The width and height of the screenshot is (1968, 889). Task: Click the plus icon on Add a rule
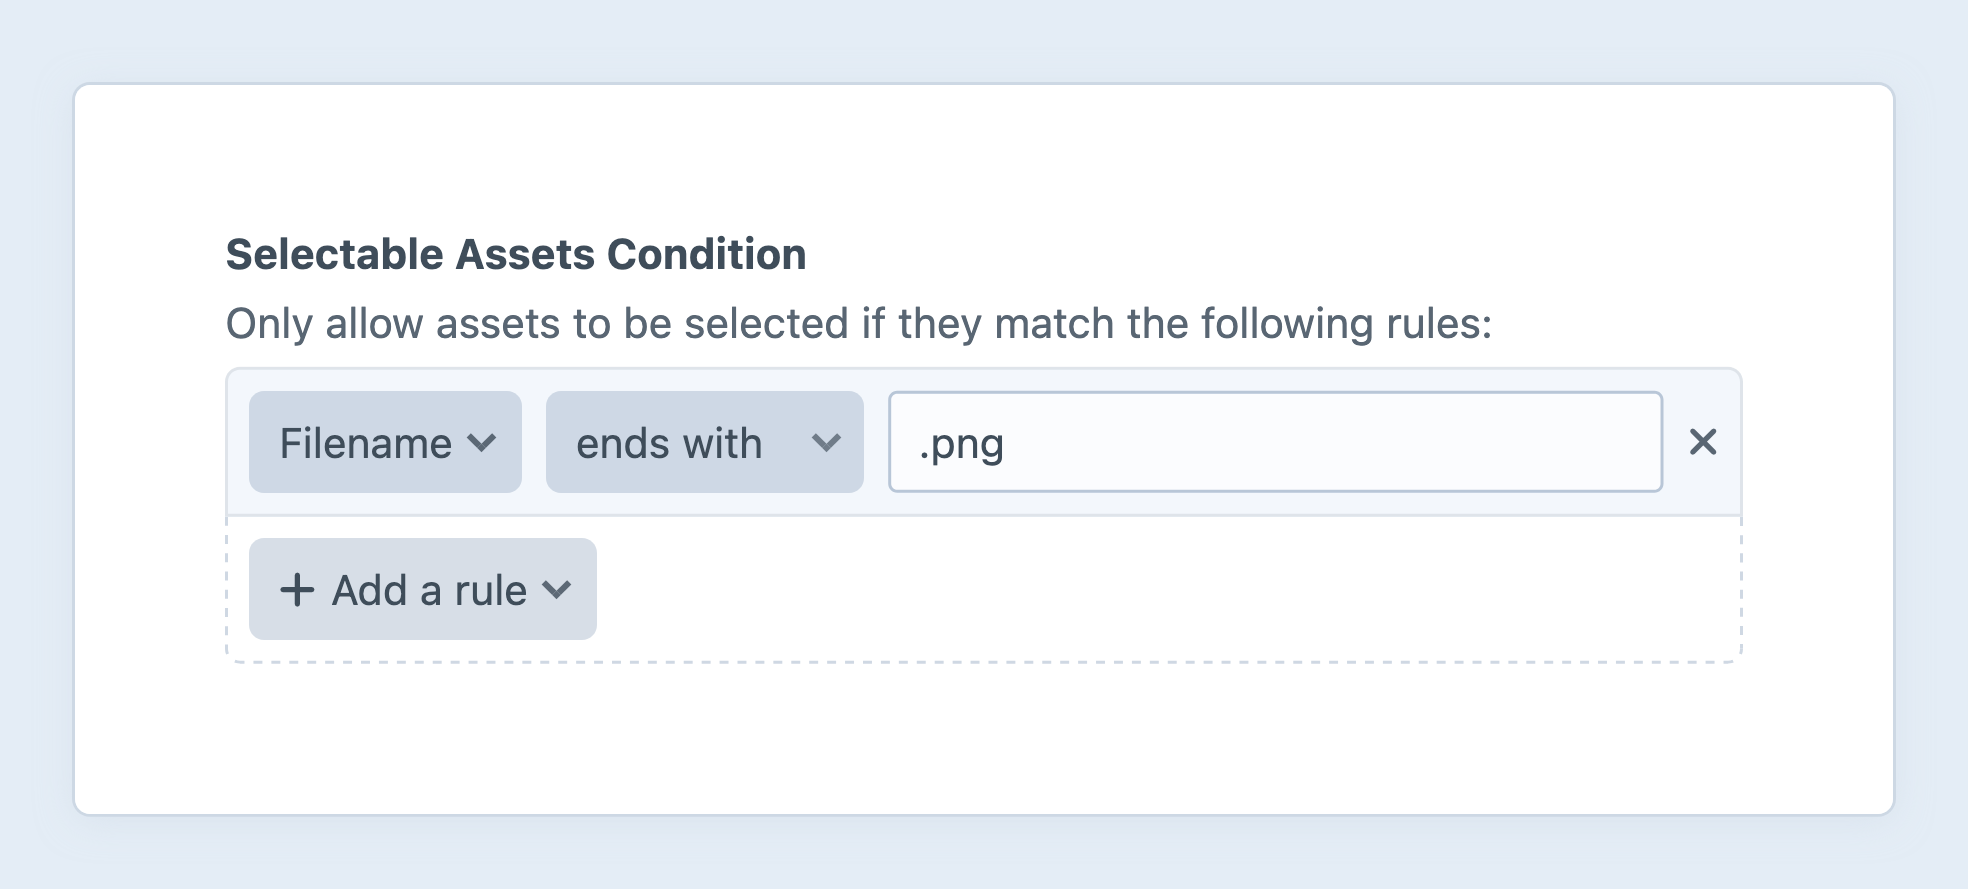click(296, 589)
